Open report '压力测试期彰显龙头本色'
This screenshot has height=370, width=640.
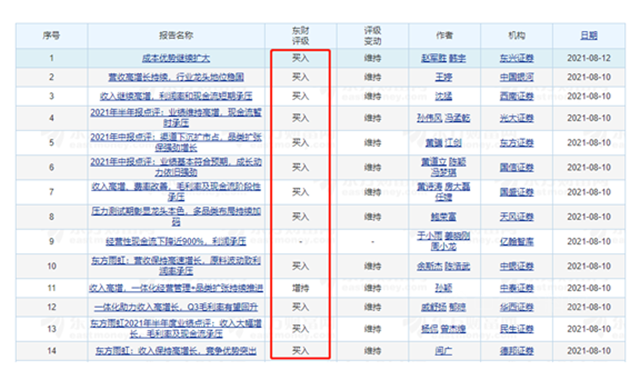coord(176,217)
